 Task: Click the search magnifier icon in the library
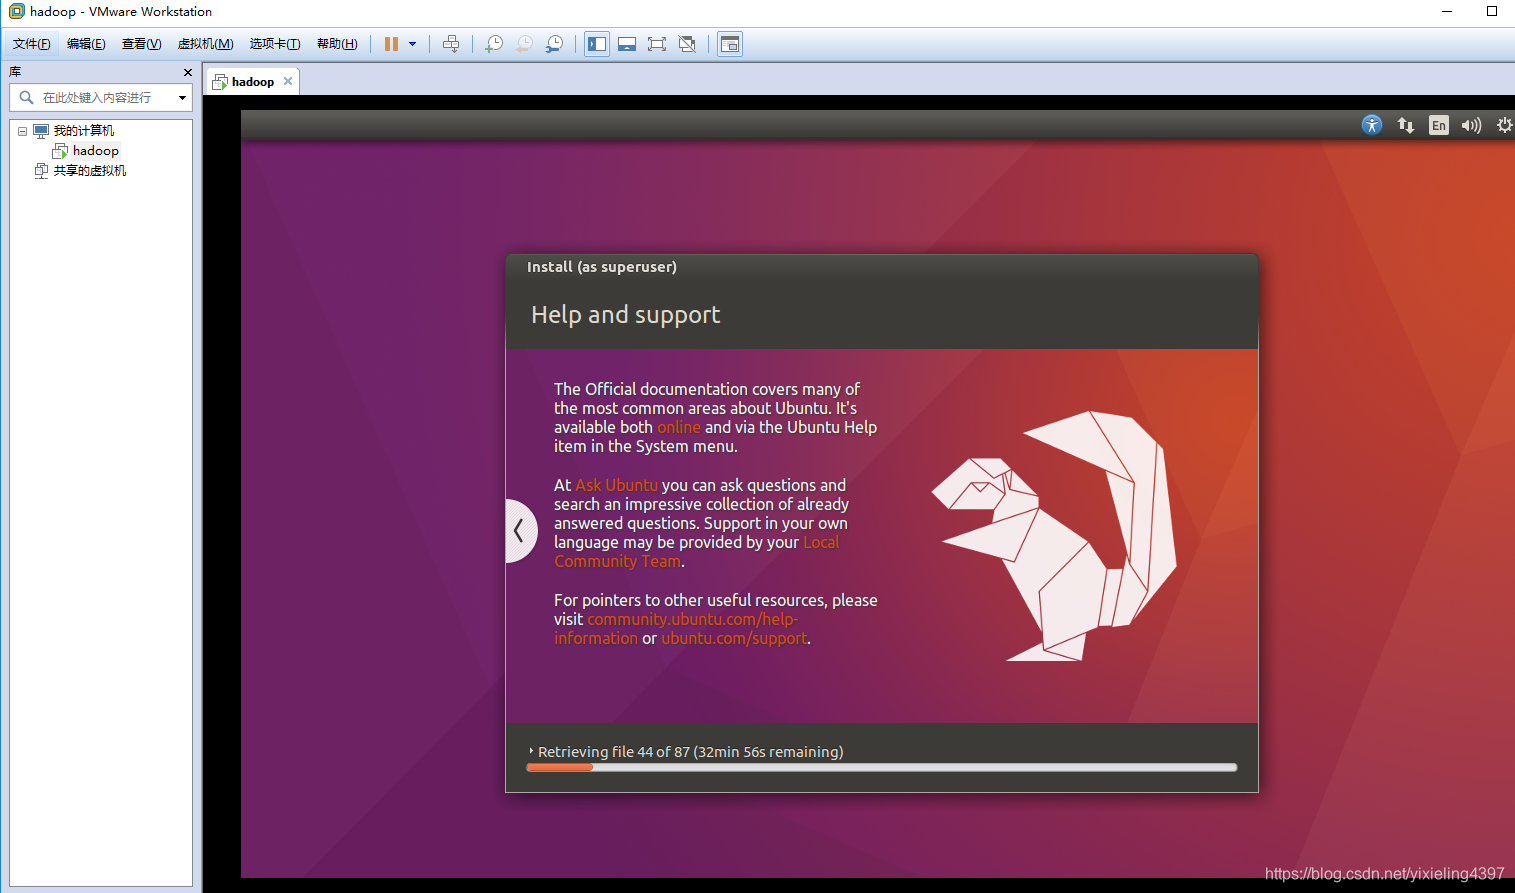(x=26, y=98)
